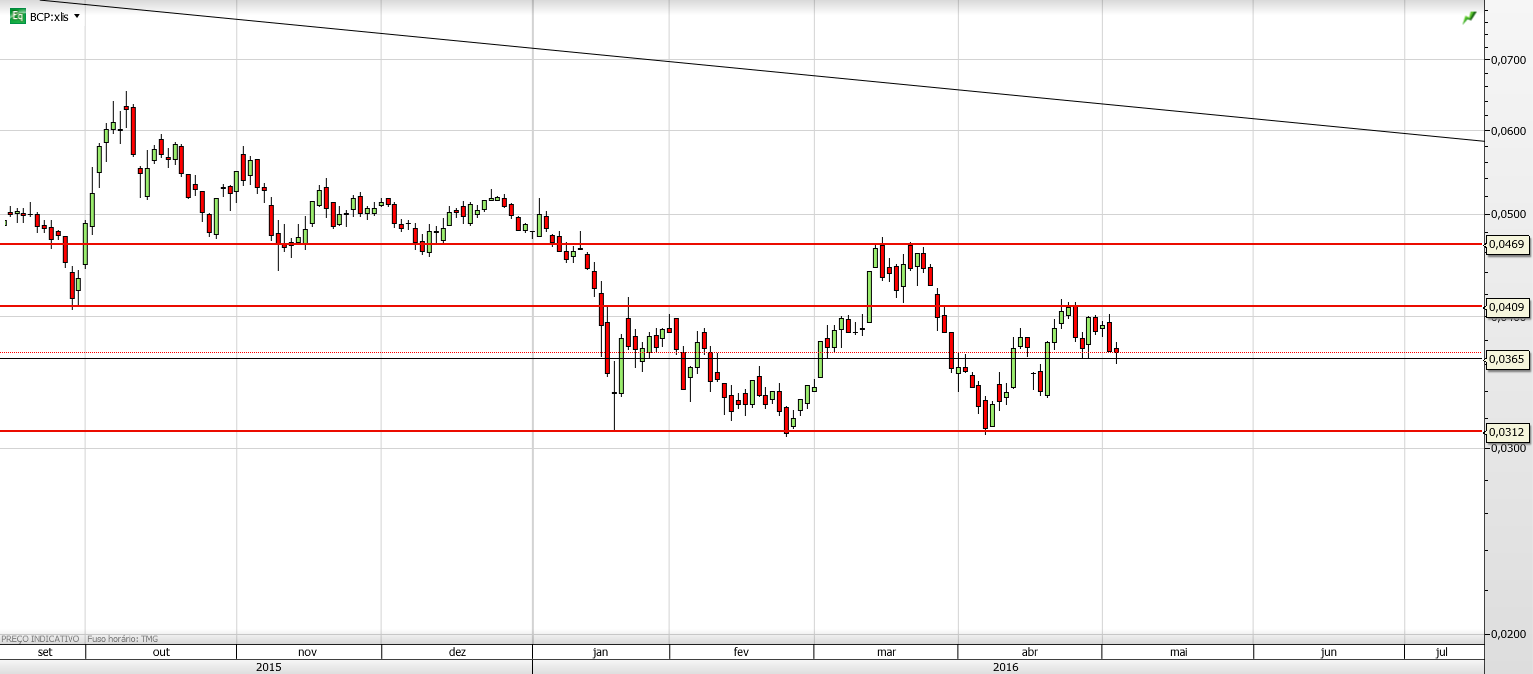
Task: Click the 0,0700 price axis value
Action: pos(1508,61)
